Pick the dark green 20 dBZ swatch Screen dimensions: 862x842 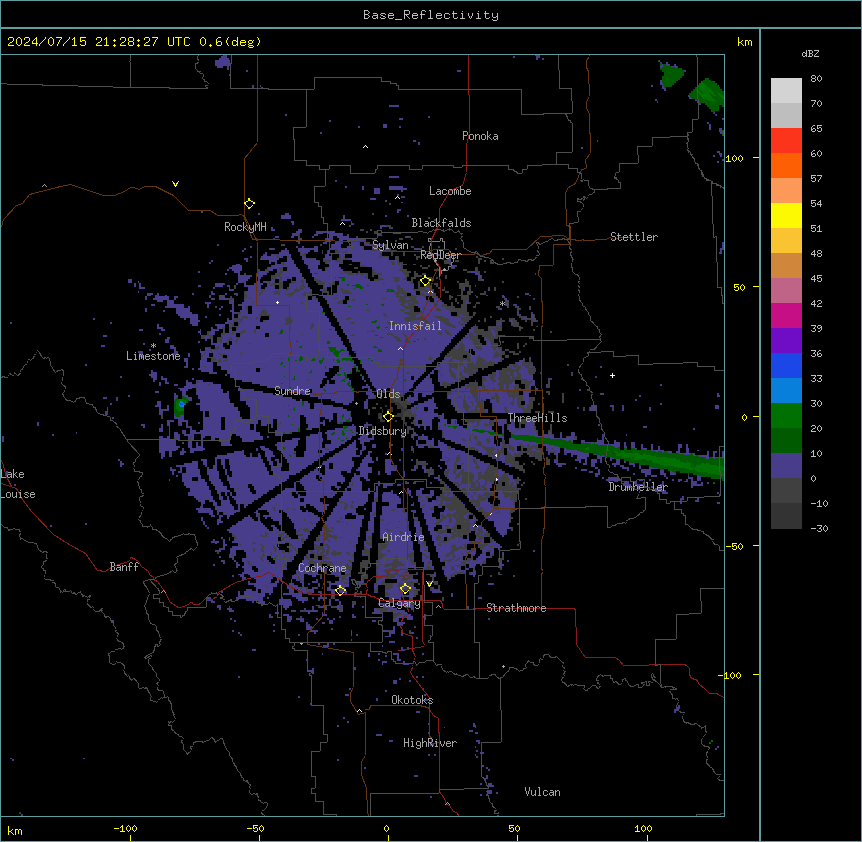[786, 441]
